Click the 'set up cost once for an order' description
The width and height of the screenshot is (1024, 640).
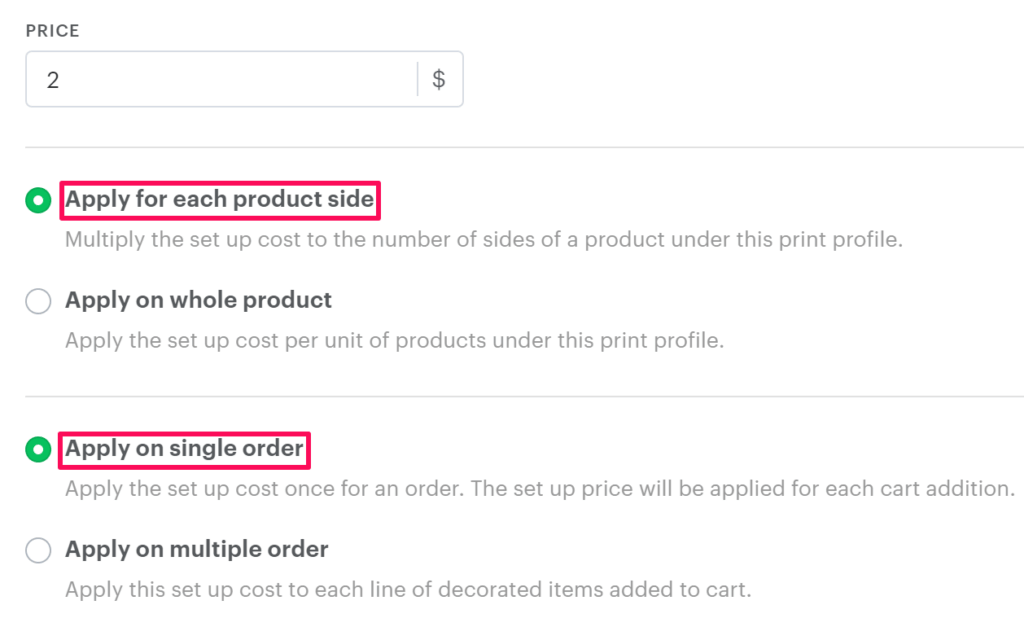(540, 489)
